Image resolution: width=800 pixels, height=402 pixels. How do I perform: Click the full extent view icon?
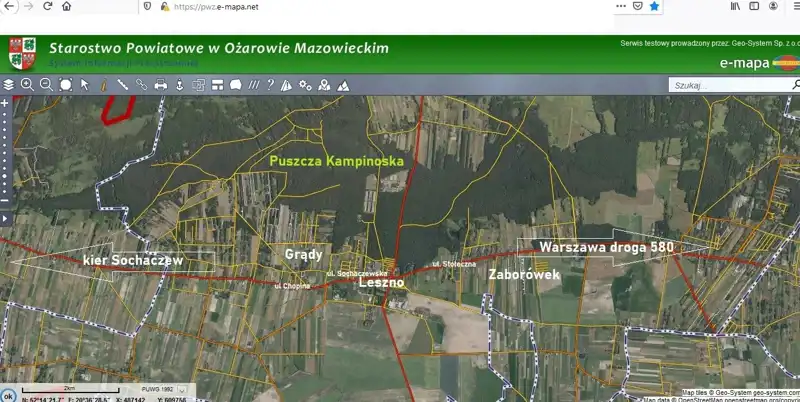click(x=65, y=85)
